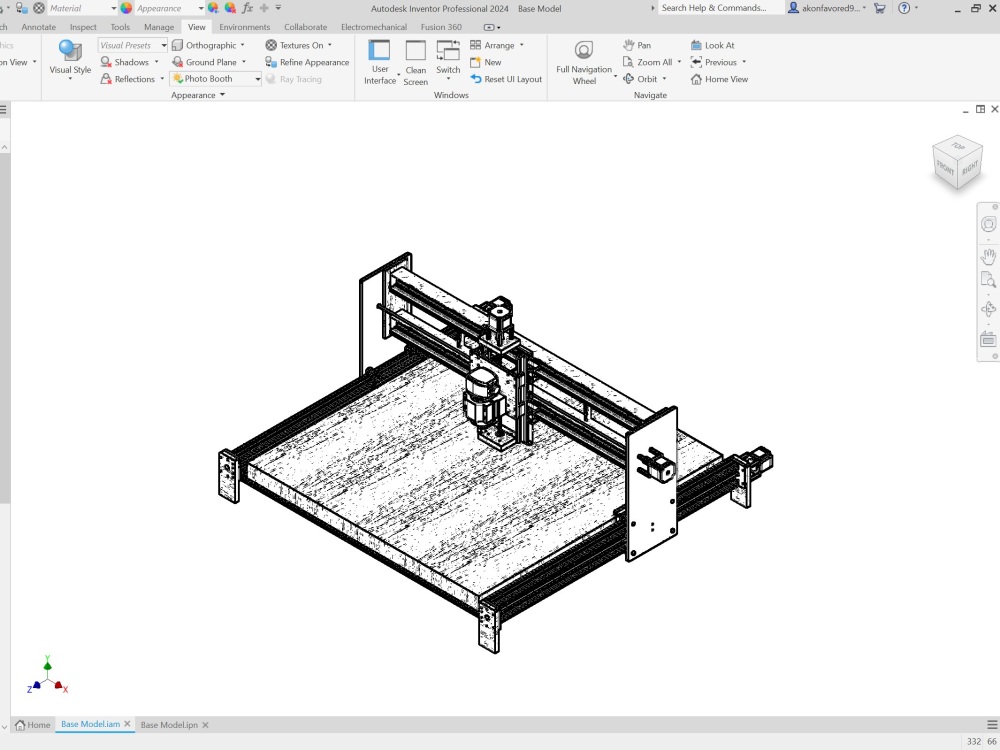This screenshot has width=1000, height=750.
Task: Click Refine Appearance
Action: click(307, 62)
